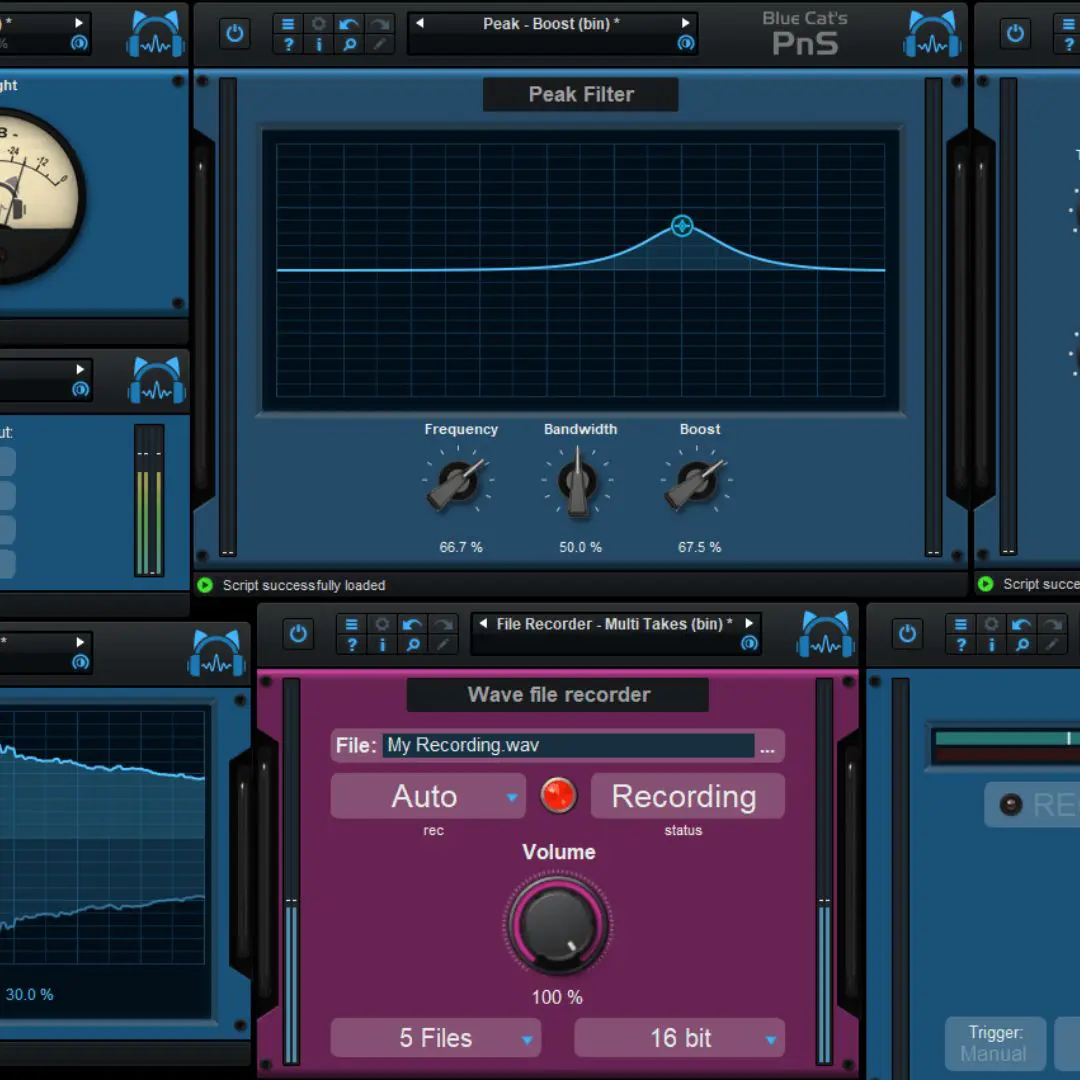
Task: Open File Recorder - Multi Takes preset menu
Action: (x=614, y=624)
